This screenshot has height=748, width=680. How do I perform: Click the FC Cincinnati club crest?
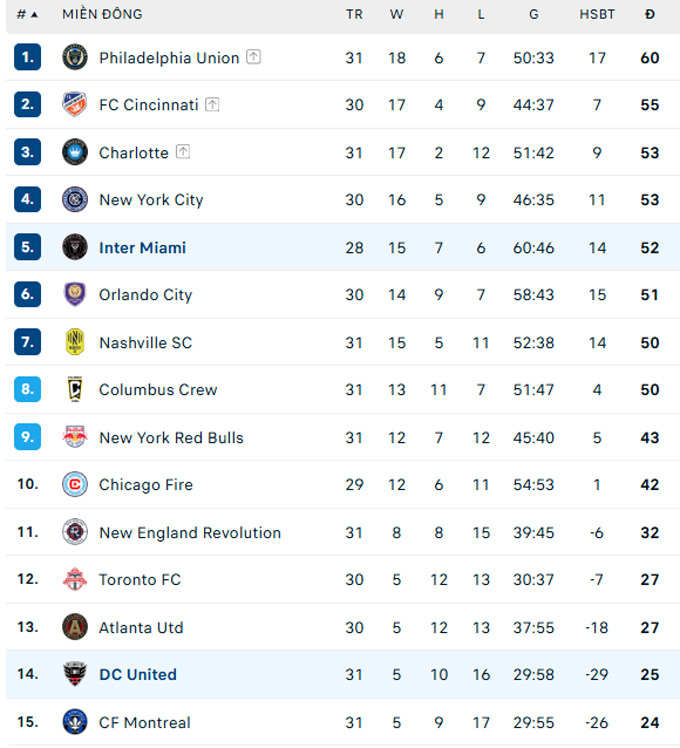click(x=75, y=104)
